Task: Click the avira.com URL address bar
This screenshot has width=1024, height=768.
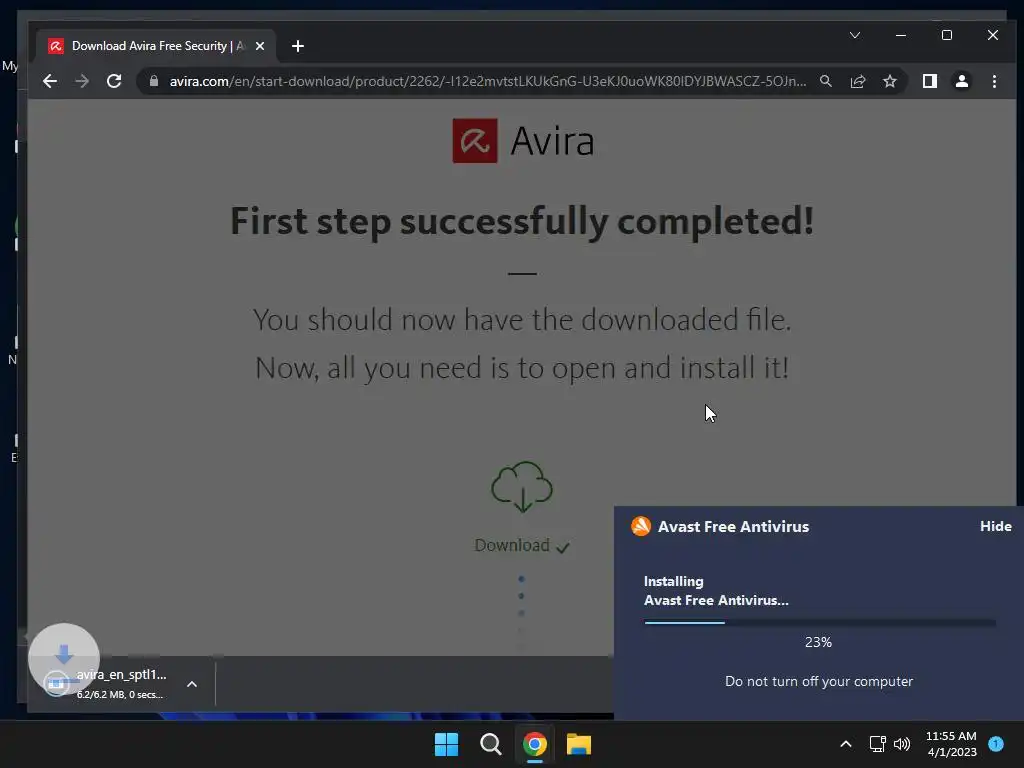Action: (x=487, y=81)
